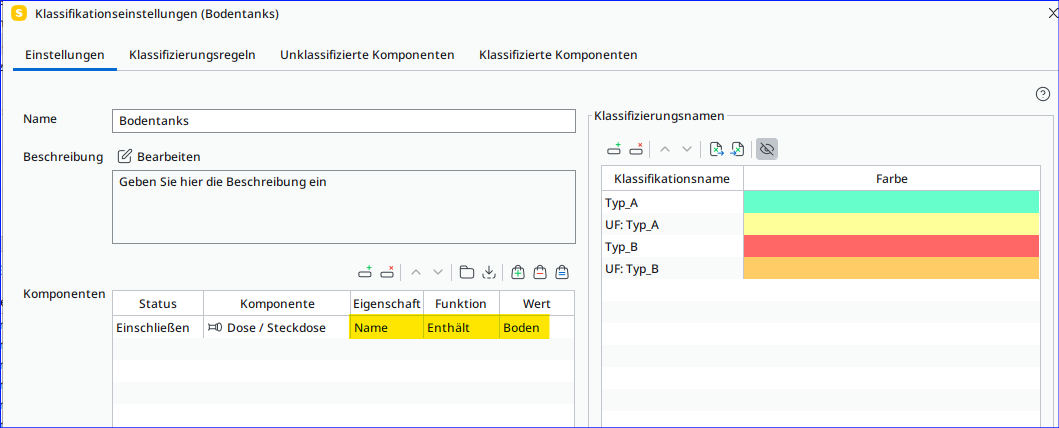Viewport: 1059px width, 428px height.
Task: Delete selected row in Komponenten toolbar
Action: pyautogui.click(x=388, y=271)
